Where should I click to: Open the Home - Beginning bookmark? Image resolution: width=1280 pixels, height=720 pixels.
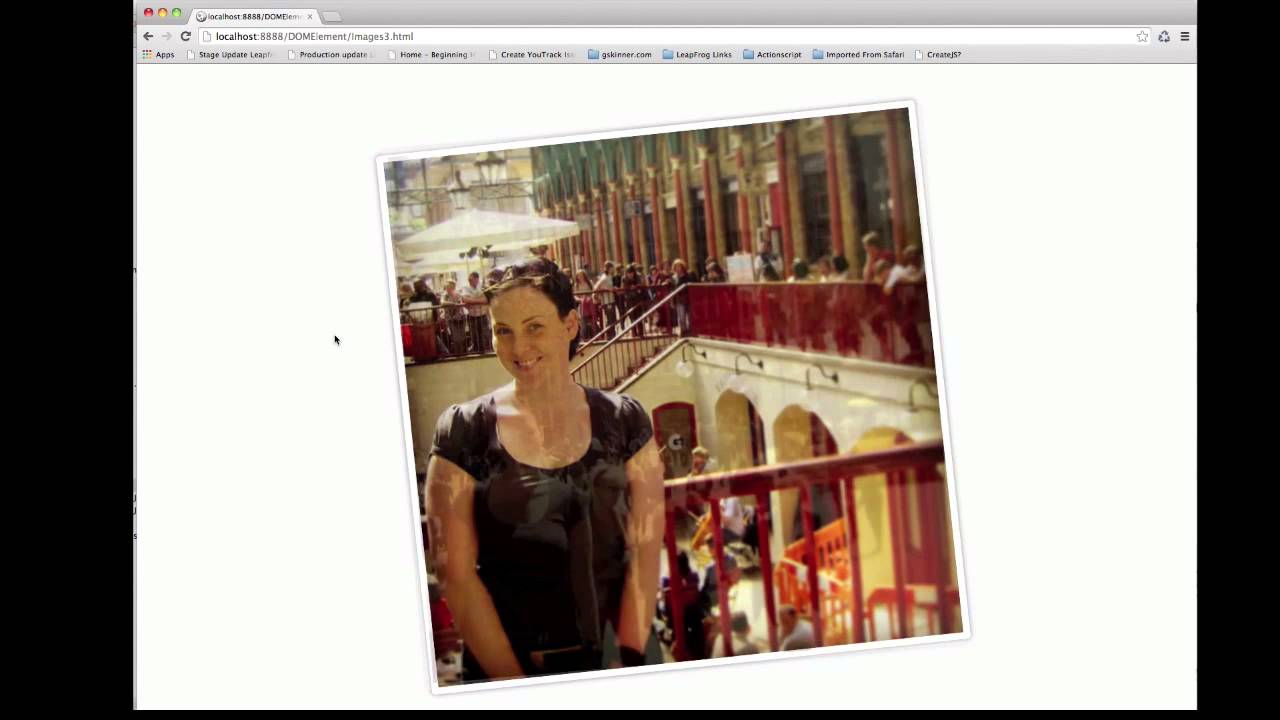431,54
